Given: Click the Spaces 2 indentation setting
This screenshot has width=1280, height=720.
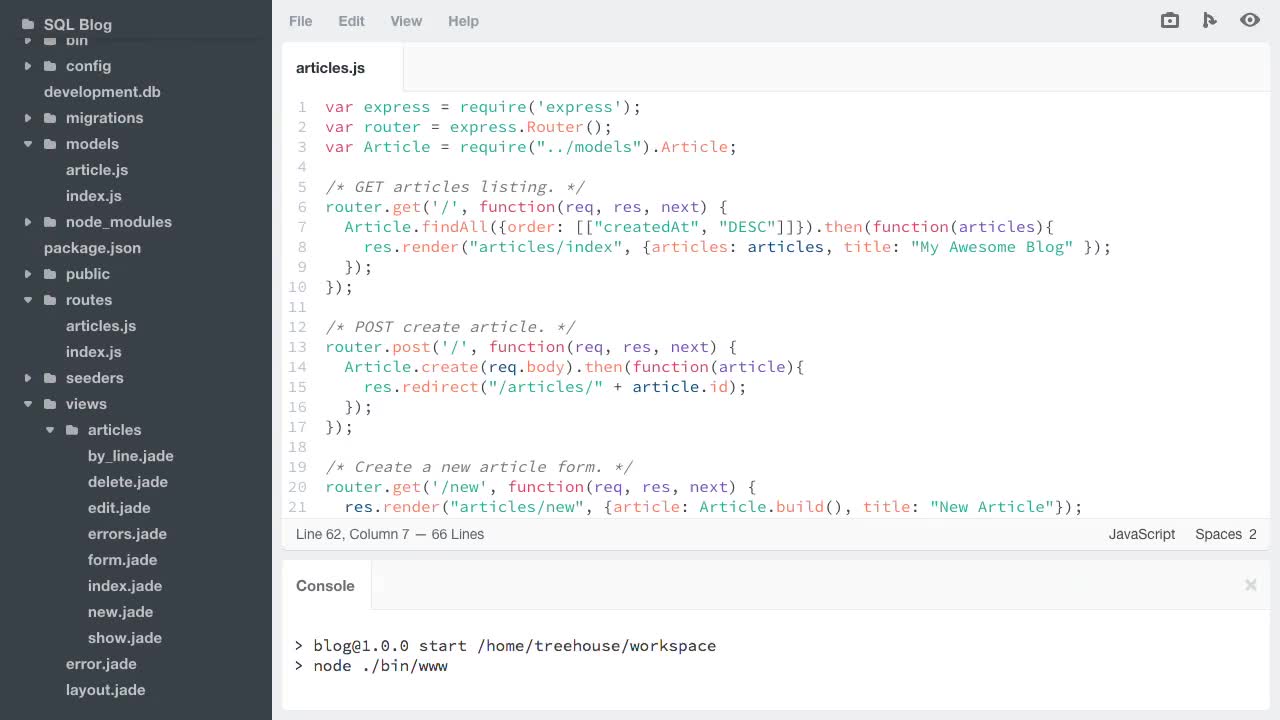Looking at the screenshot, I should click(x=1224, y=534).
